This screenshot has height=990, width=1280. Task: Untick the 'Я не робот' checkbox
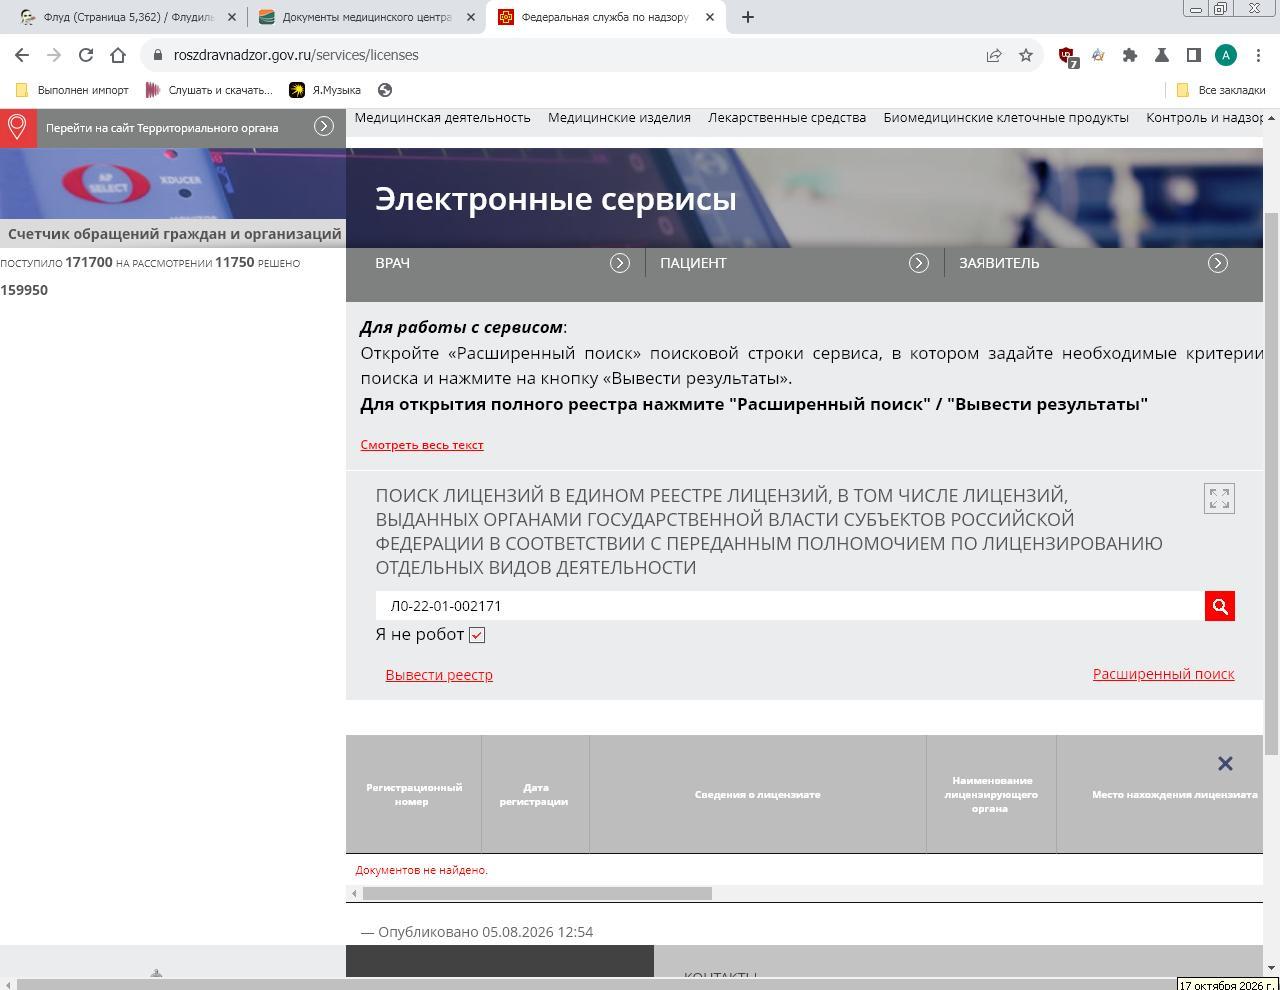point(477,635)
